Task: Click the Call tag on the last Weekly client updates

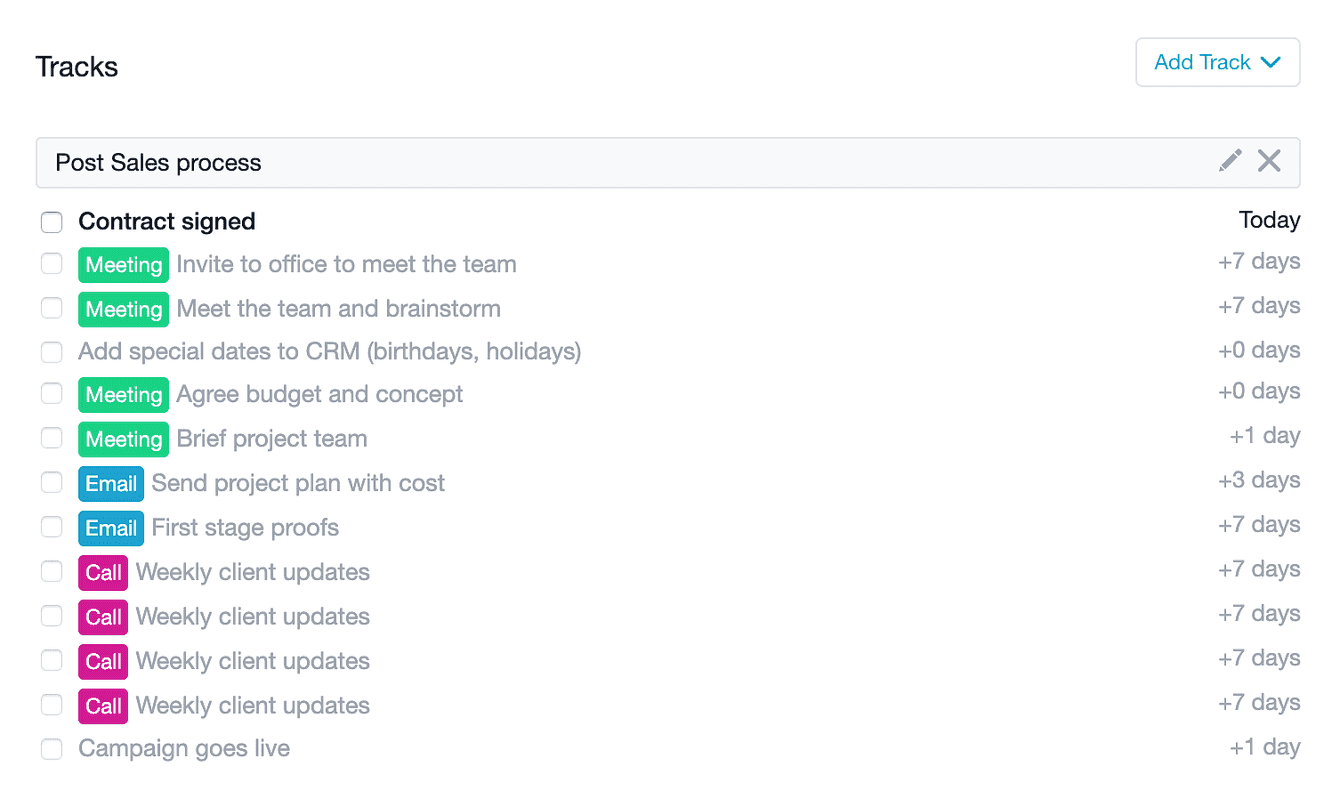Action: (103, 706)
